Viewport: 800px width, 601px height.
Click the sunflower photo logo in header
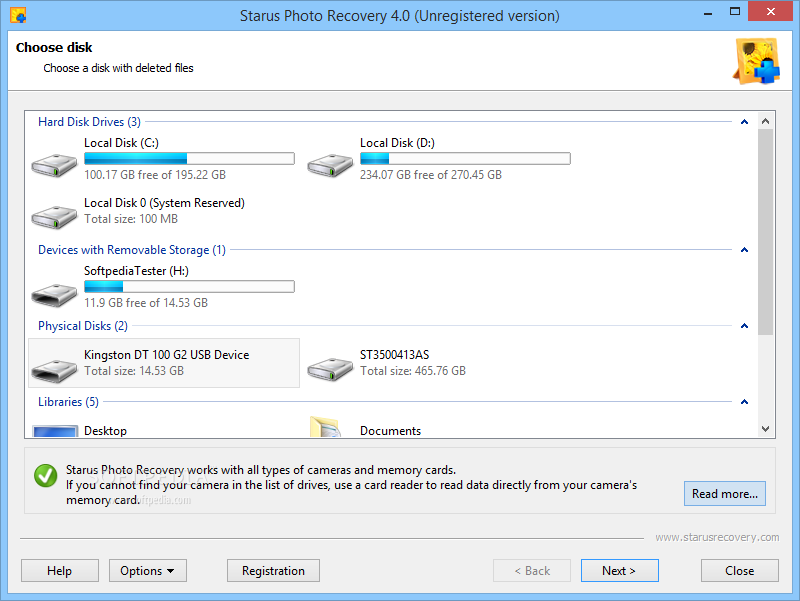(x=757, y=61)
